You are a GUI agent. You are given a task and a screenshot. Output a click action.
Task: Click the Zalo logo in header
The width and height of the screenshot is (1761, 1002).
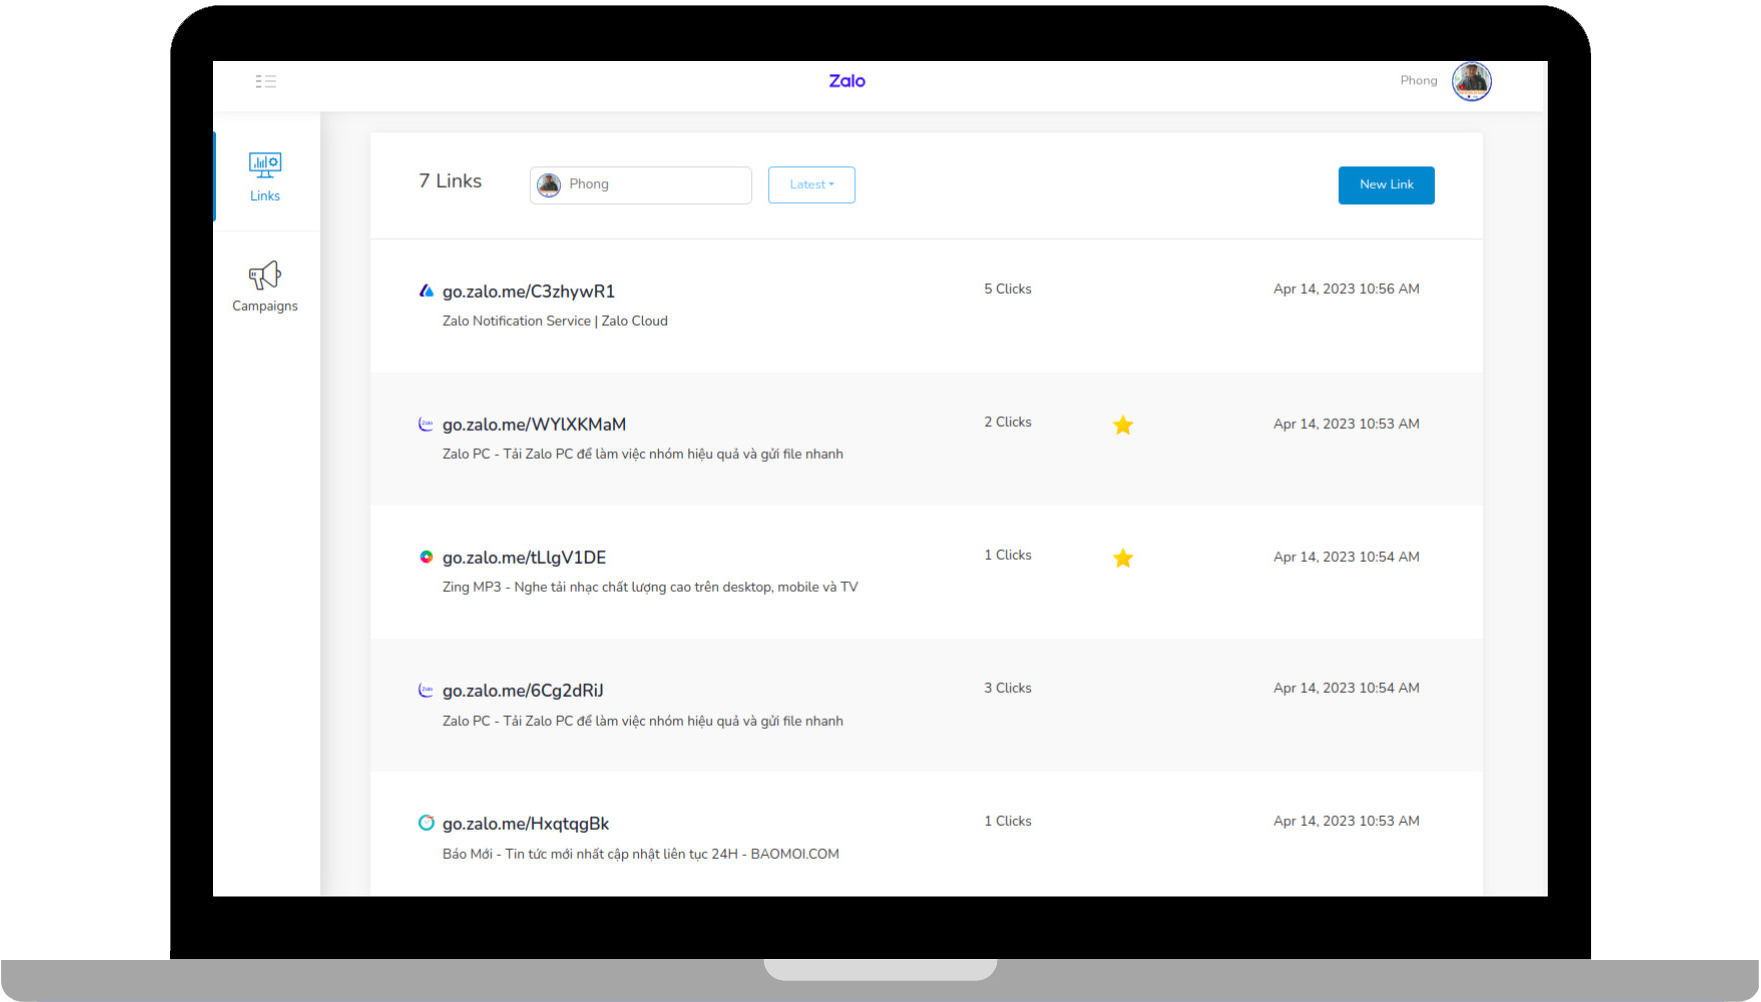(x=847, y=81)
